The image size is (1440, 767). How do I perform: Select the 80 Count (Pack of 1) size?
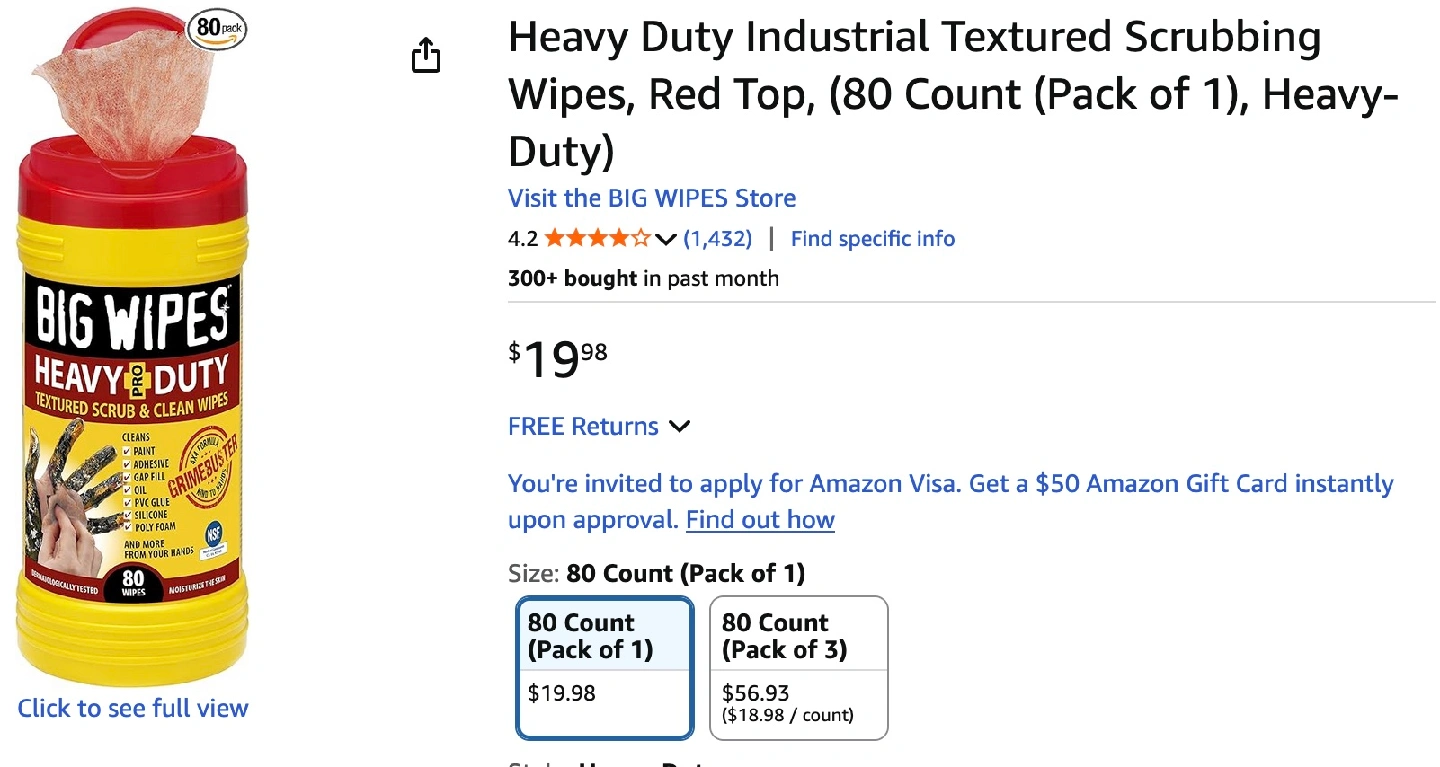(604, 667)
